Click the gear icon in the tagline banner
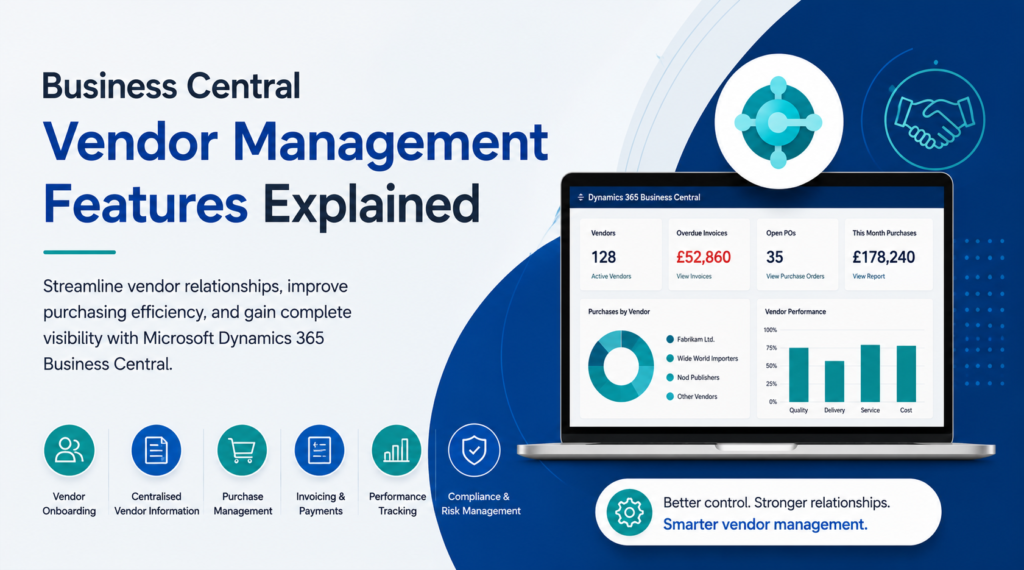This screenshot has width=1024, height=570. click(629, 513)
